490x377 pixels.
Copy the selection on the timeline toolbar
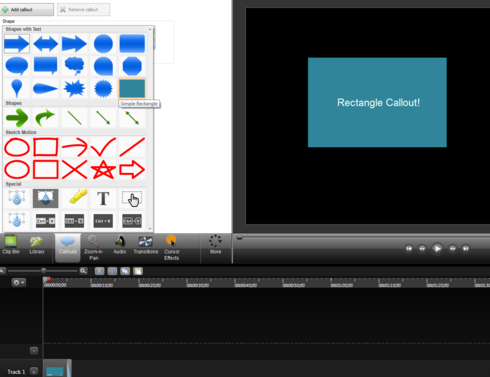click(x=125, y=271)
